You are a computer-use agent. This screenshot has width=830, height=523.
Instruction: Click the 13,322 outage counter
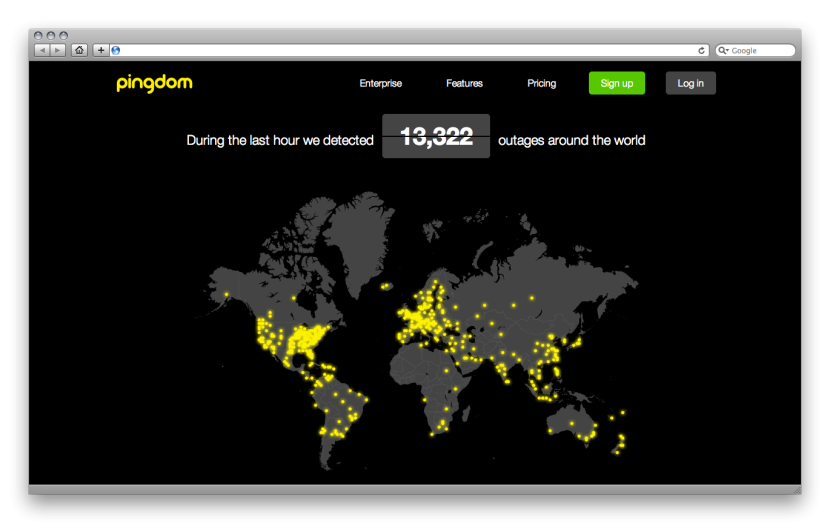[436, 138]
